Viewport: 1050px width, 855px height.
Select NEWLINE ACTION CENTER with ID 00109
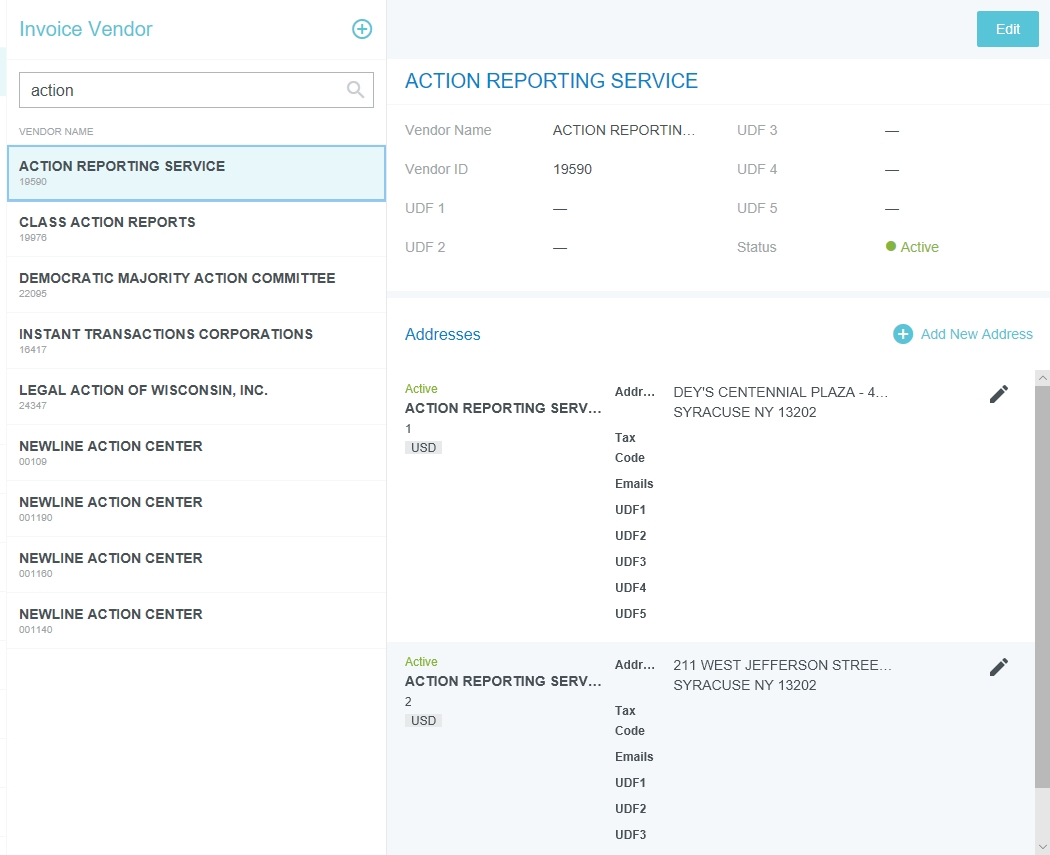click(x=196, y=453)
